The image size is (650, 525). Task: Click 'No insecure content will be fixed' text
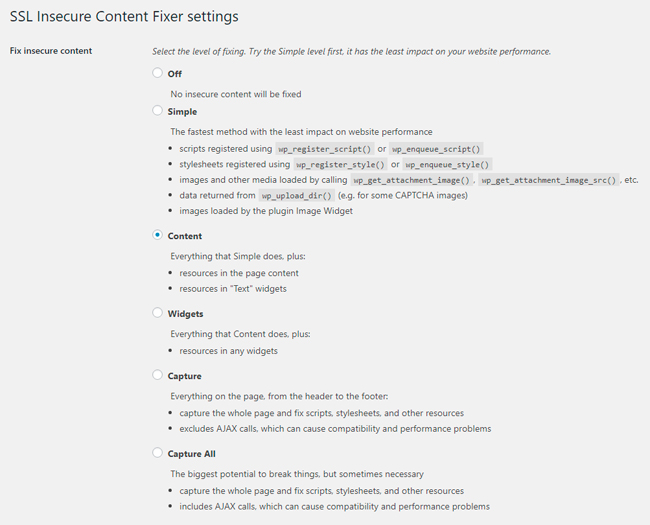tap(236, 94)
